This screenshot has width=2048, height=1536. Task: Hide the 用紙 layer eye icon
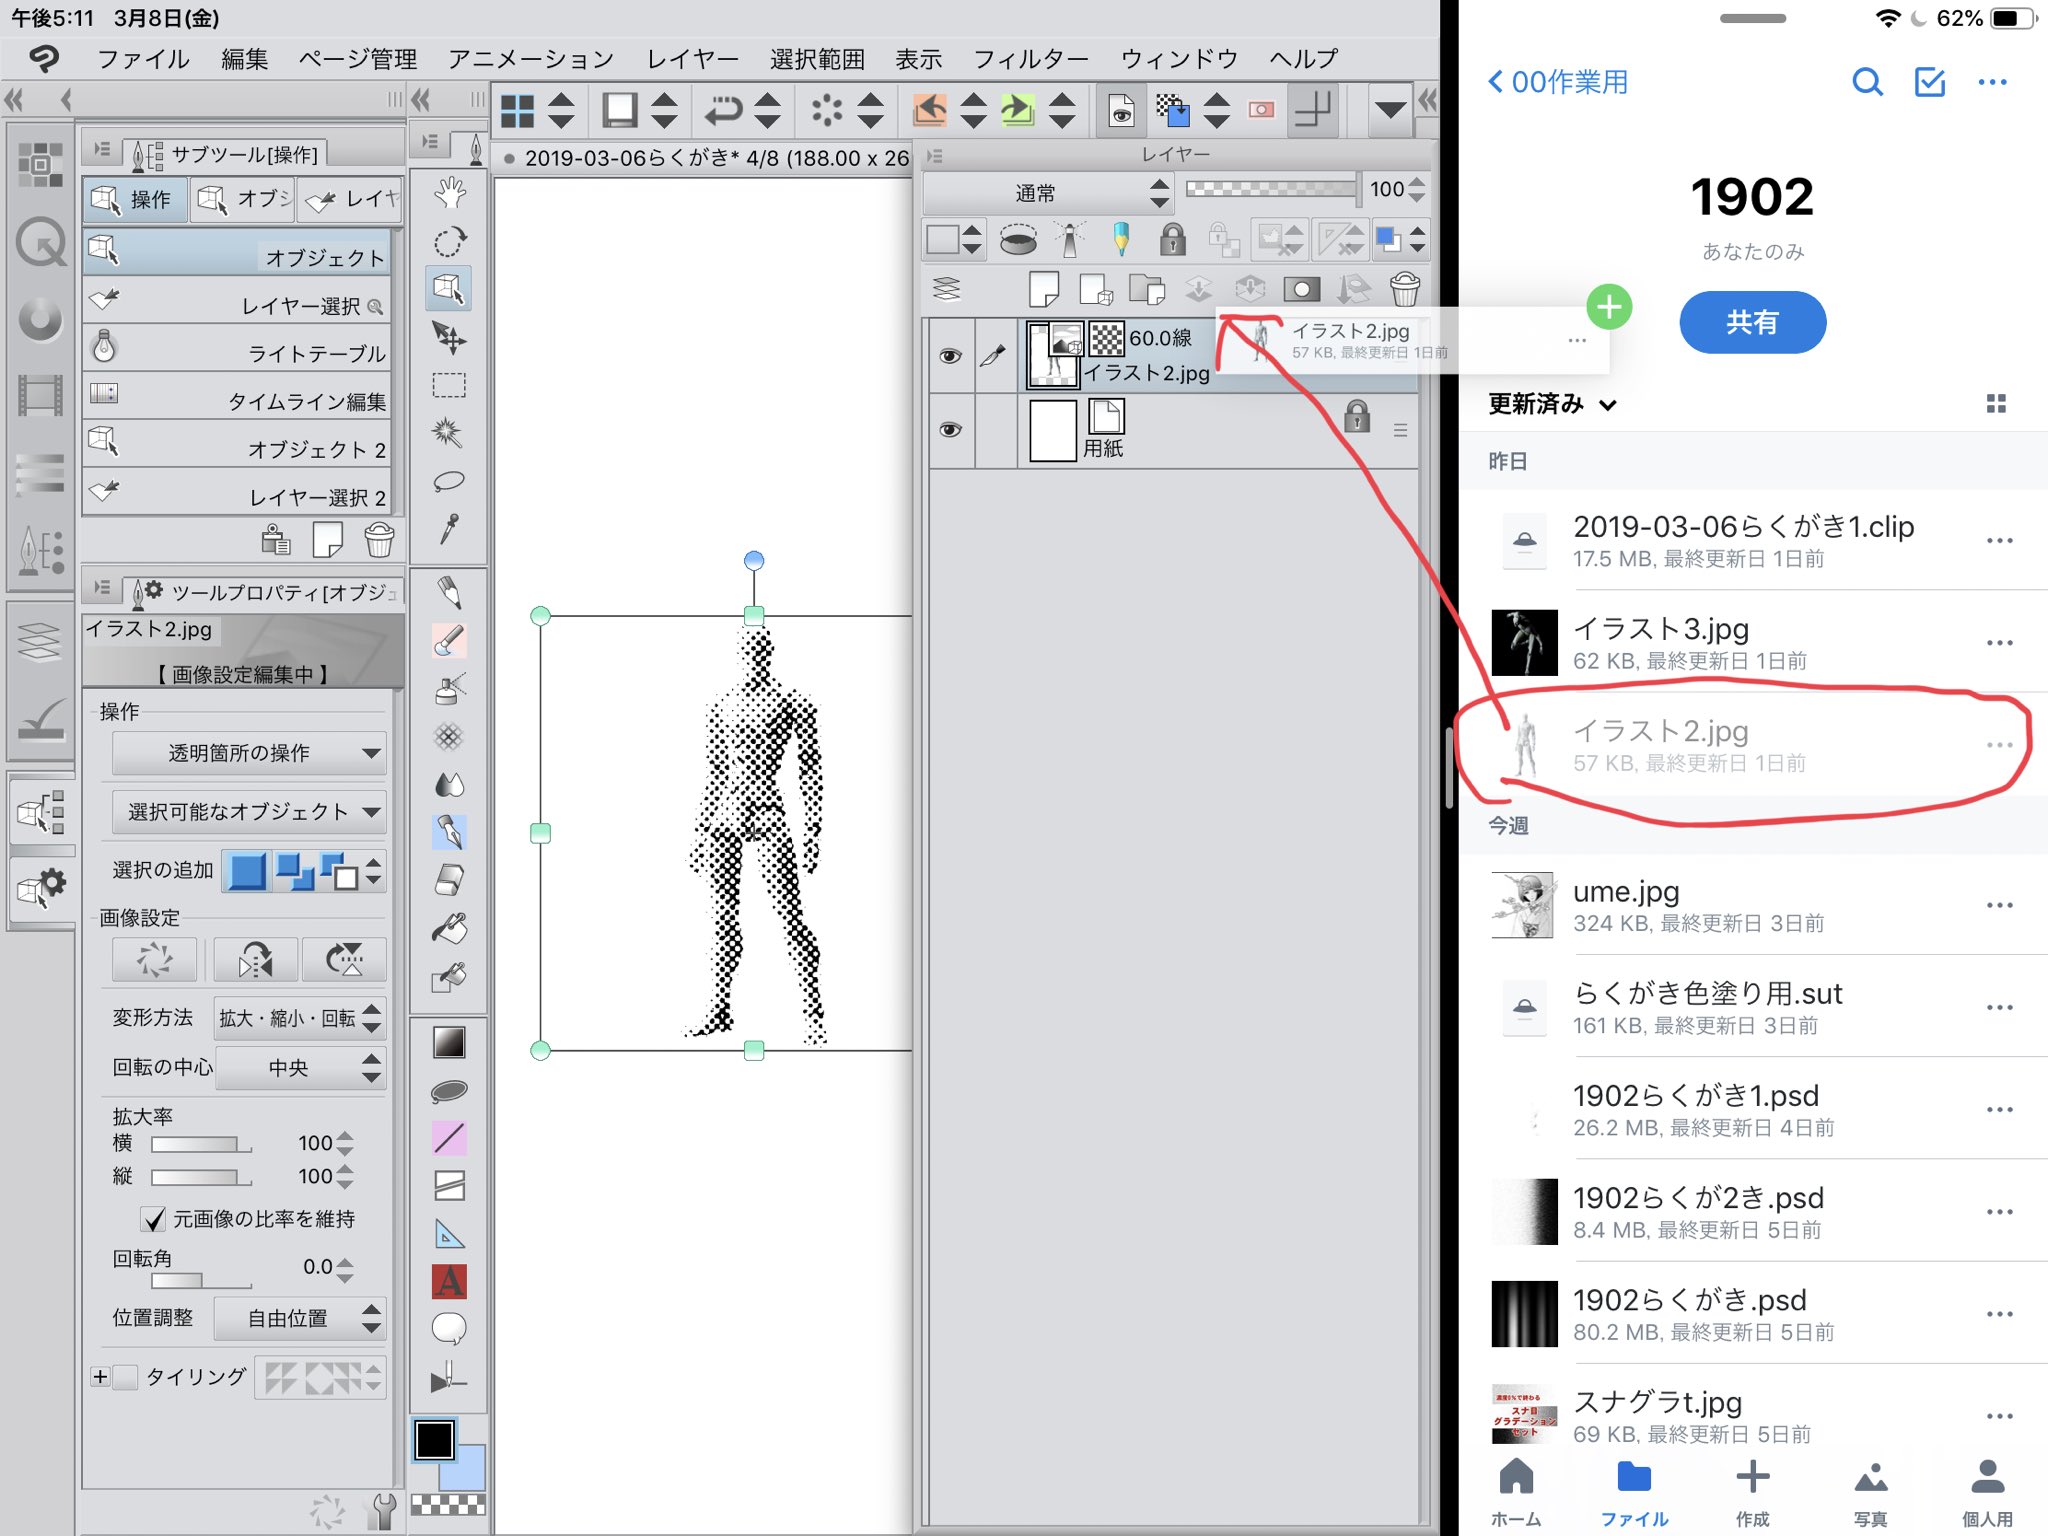950,430
